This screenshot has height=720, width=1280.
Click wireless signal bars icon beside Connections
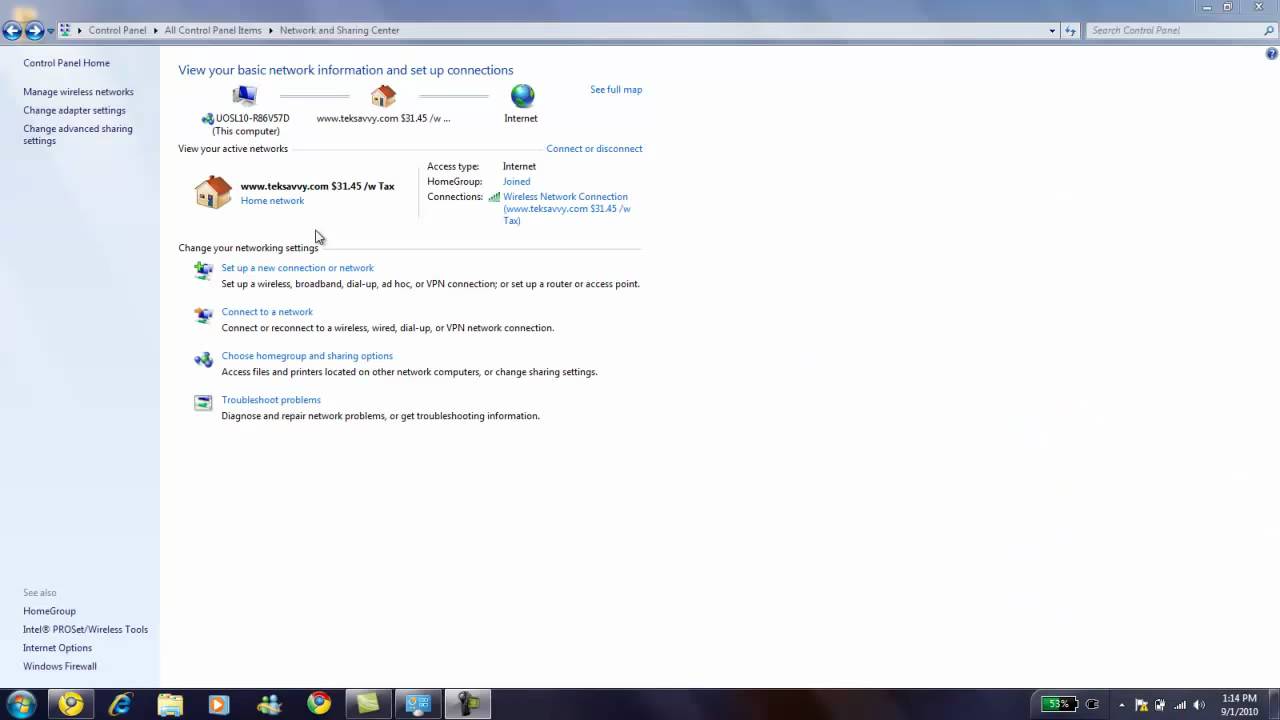click(x=494, y=197)
